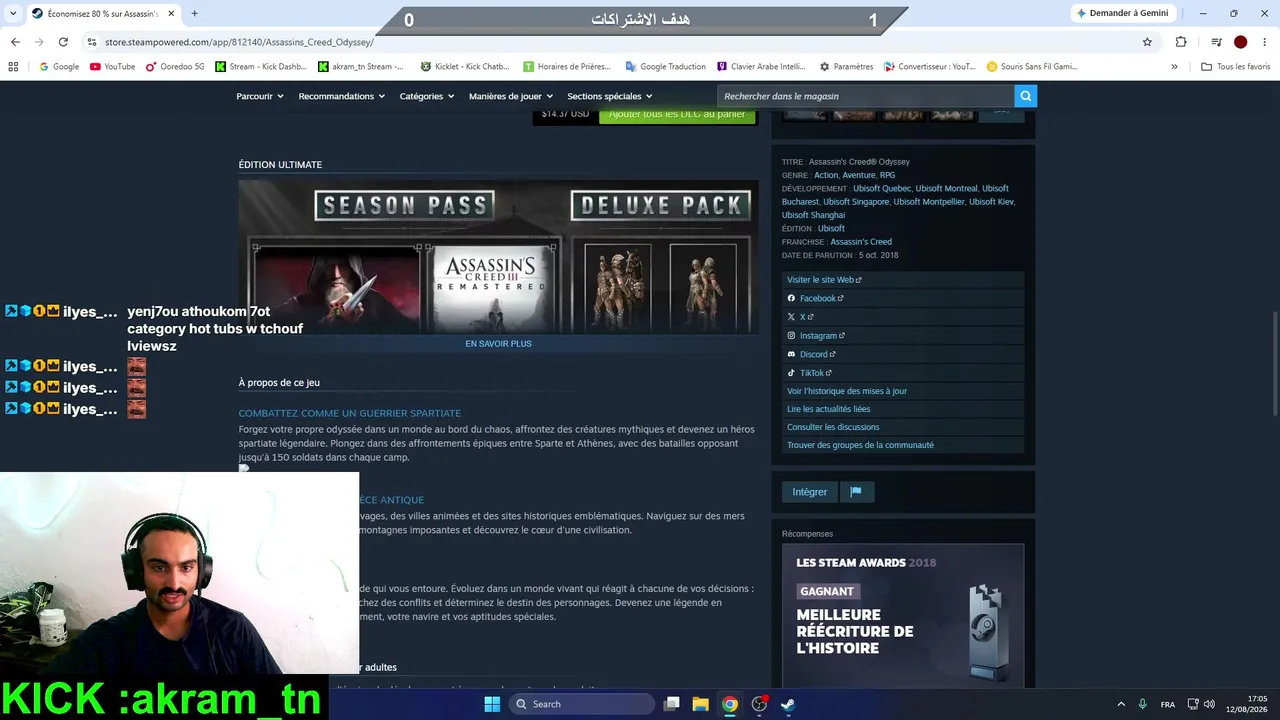Viewport: 1280px width, 720px height.
Task: Close the Steam store tab
Action: (171, 14)
